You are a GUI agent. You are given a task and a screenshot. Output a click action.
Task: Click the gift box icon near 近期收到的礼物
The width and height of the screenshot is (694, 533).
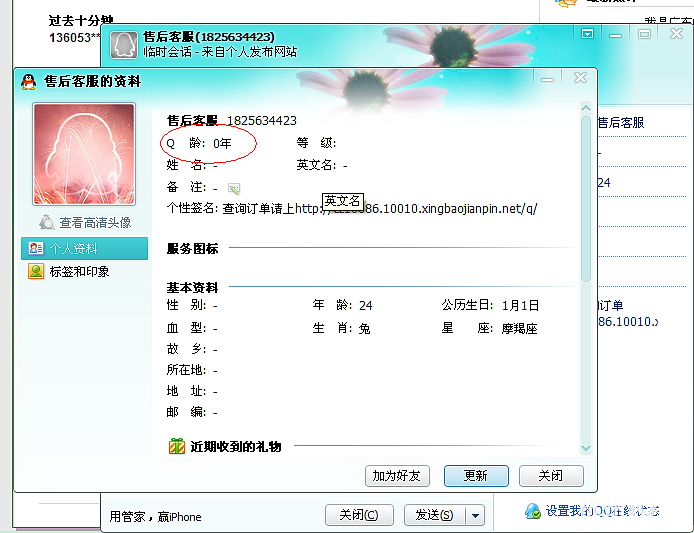click(x=177, y=446)
